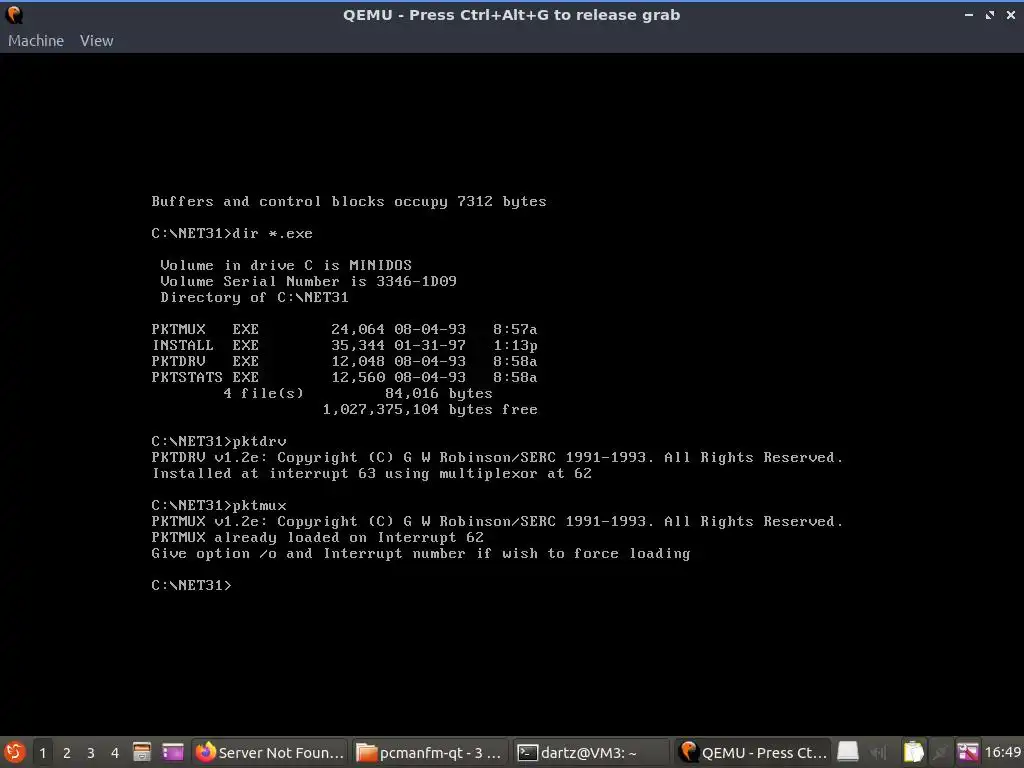The image size is (1024, 768).
Task: Click '4 file(s) 84,016 bytes' line
Action: click(x=358, y=393)
